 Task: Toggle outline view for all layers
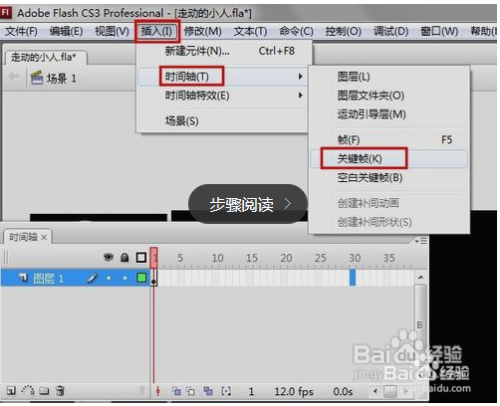(x=141, y=257)
